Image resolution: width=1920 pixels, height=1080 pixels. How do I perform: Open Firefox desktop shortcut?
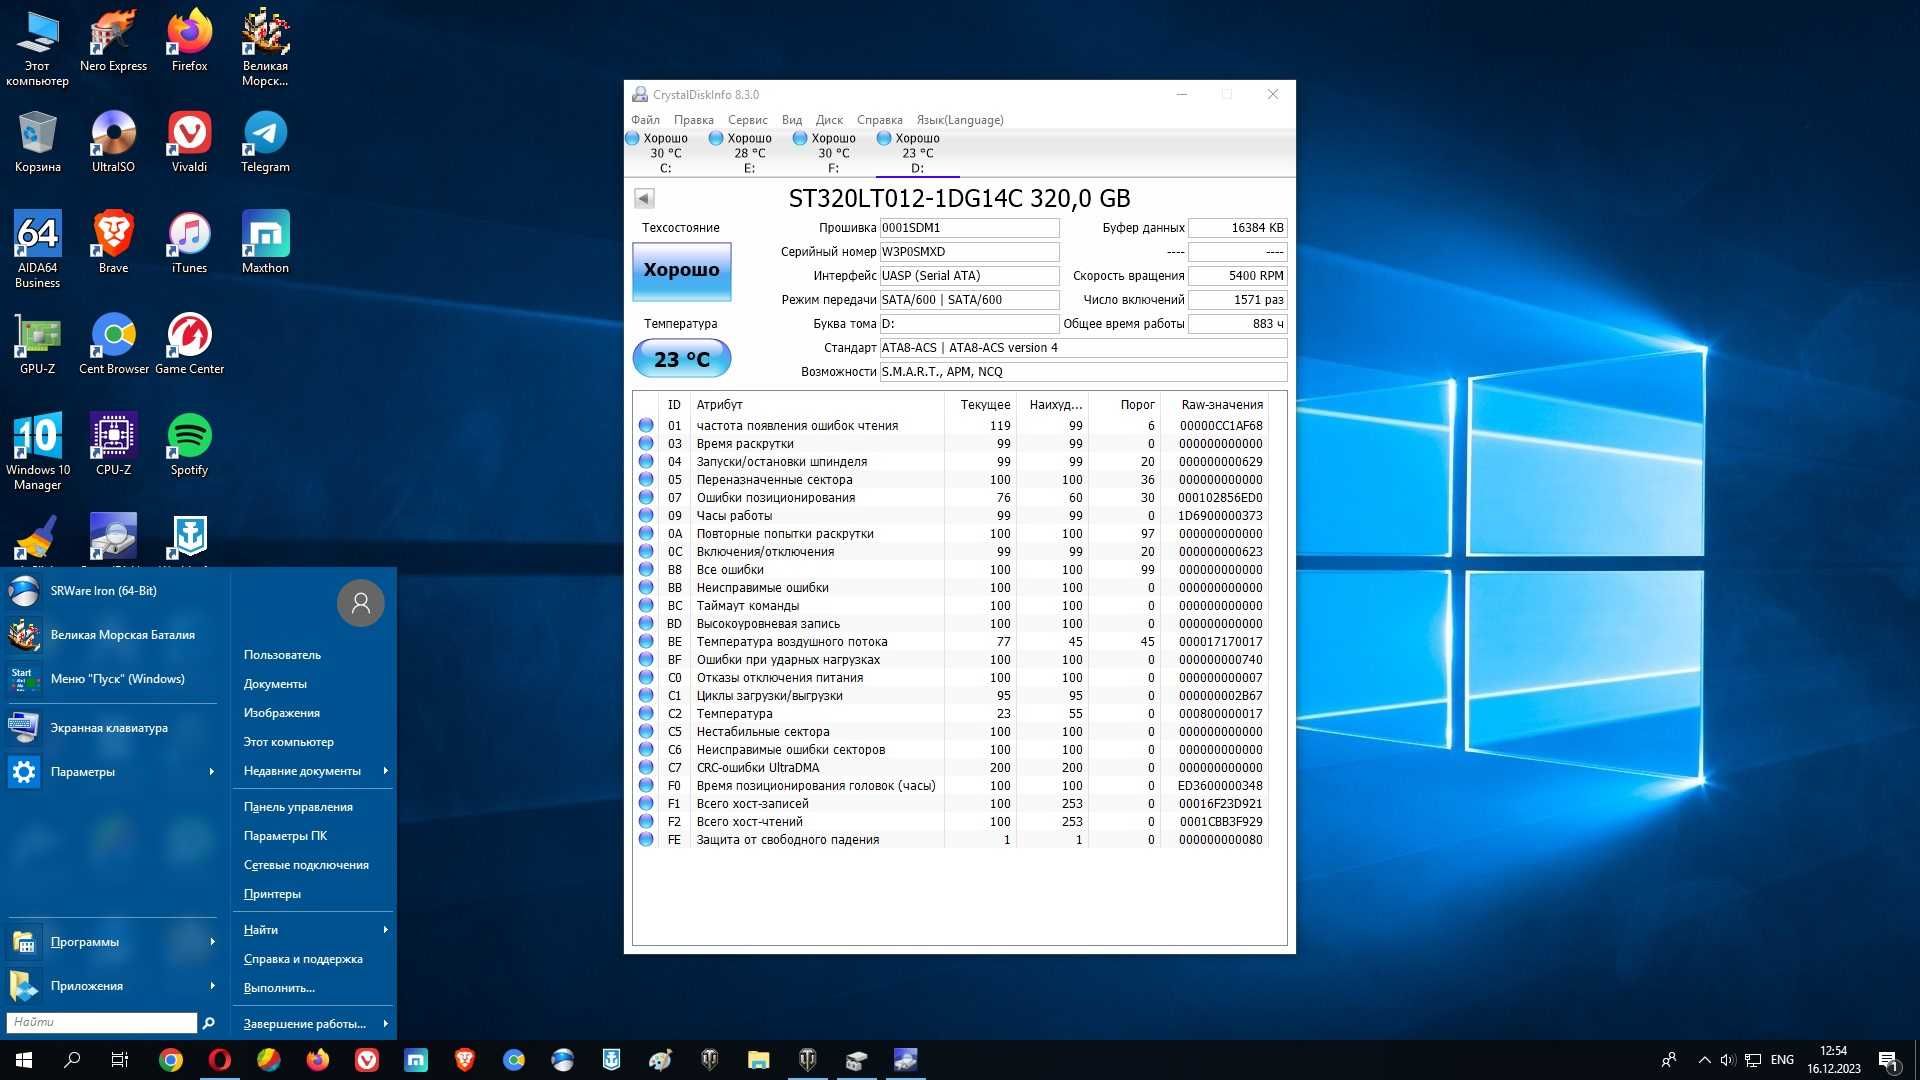coord(189,41)
